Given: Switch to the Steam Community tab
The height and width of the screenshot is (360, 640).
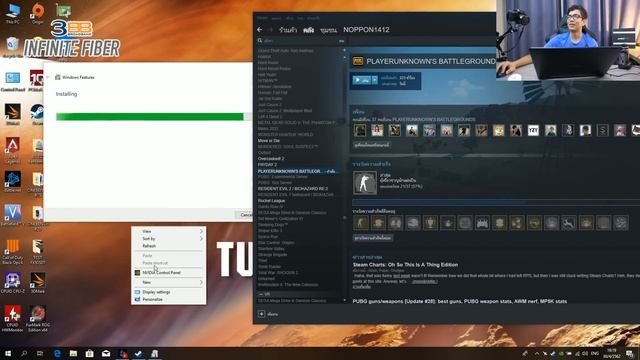Looking at the screenshot, I should [x=329, y=30].
